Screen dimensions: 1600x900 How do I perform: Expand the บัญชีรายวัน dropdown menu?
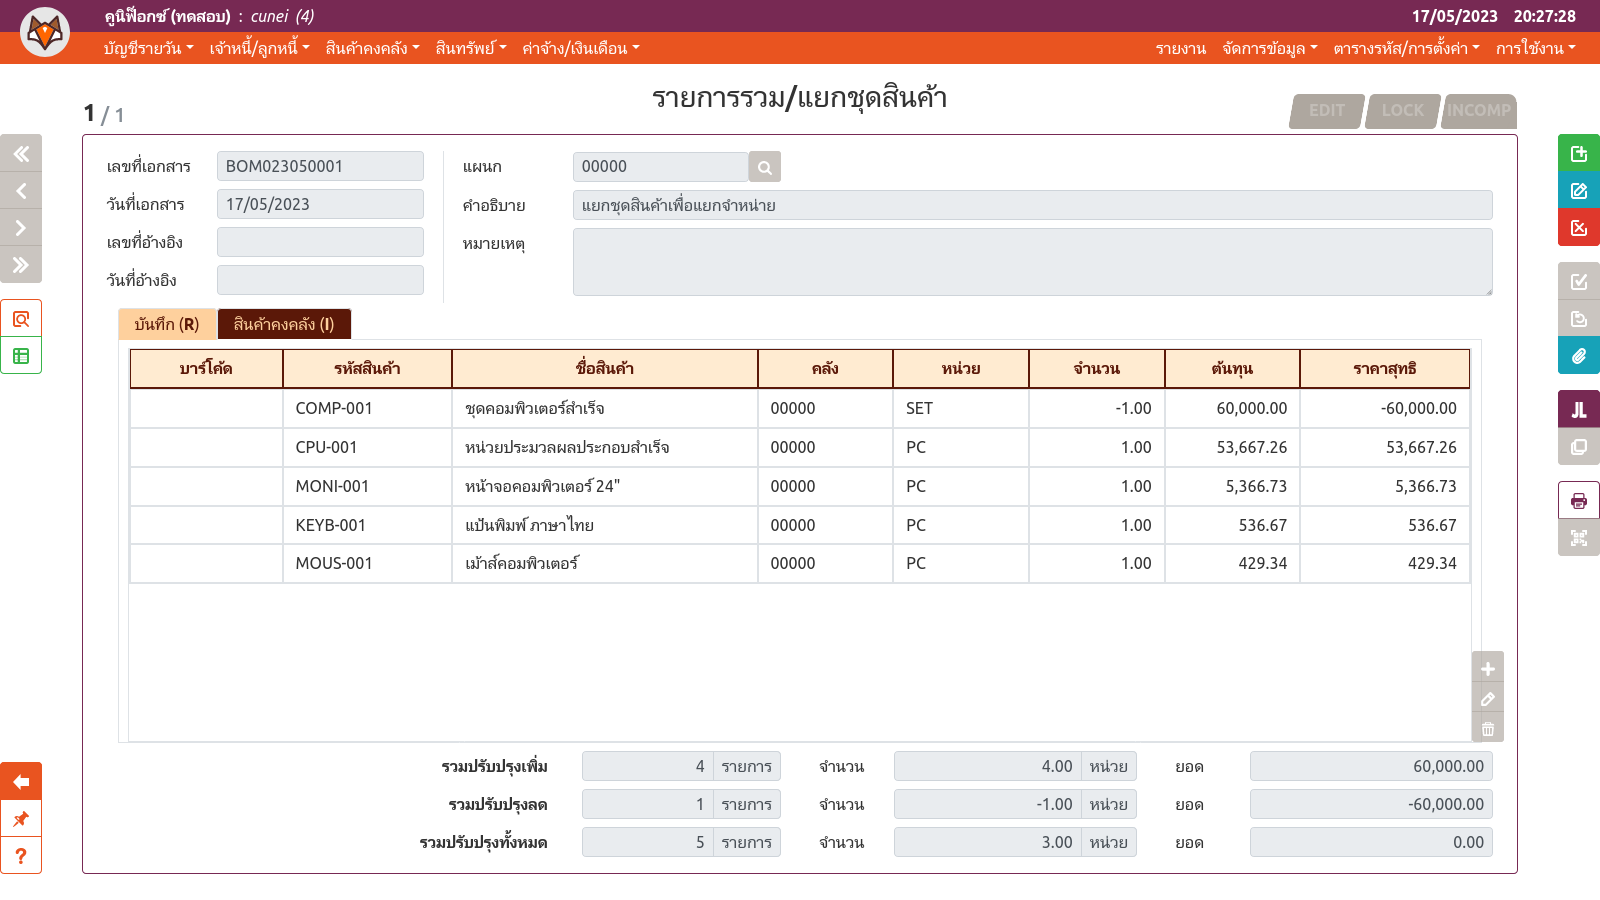148,48
